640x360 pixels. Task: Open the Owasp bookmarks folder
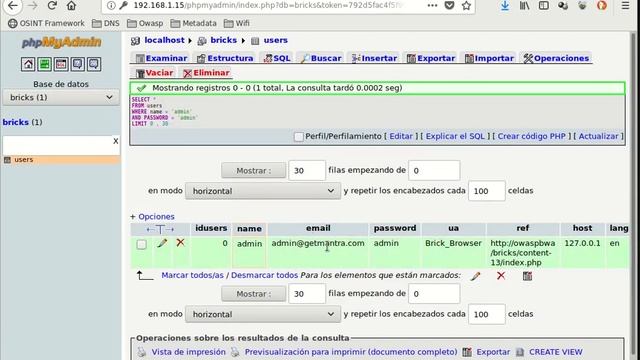click(x=145, y=23)
